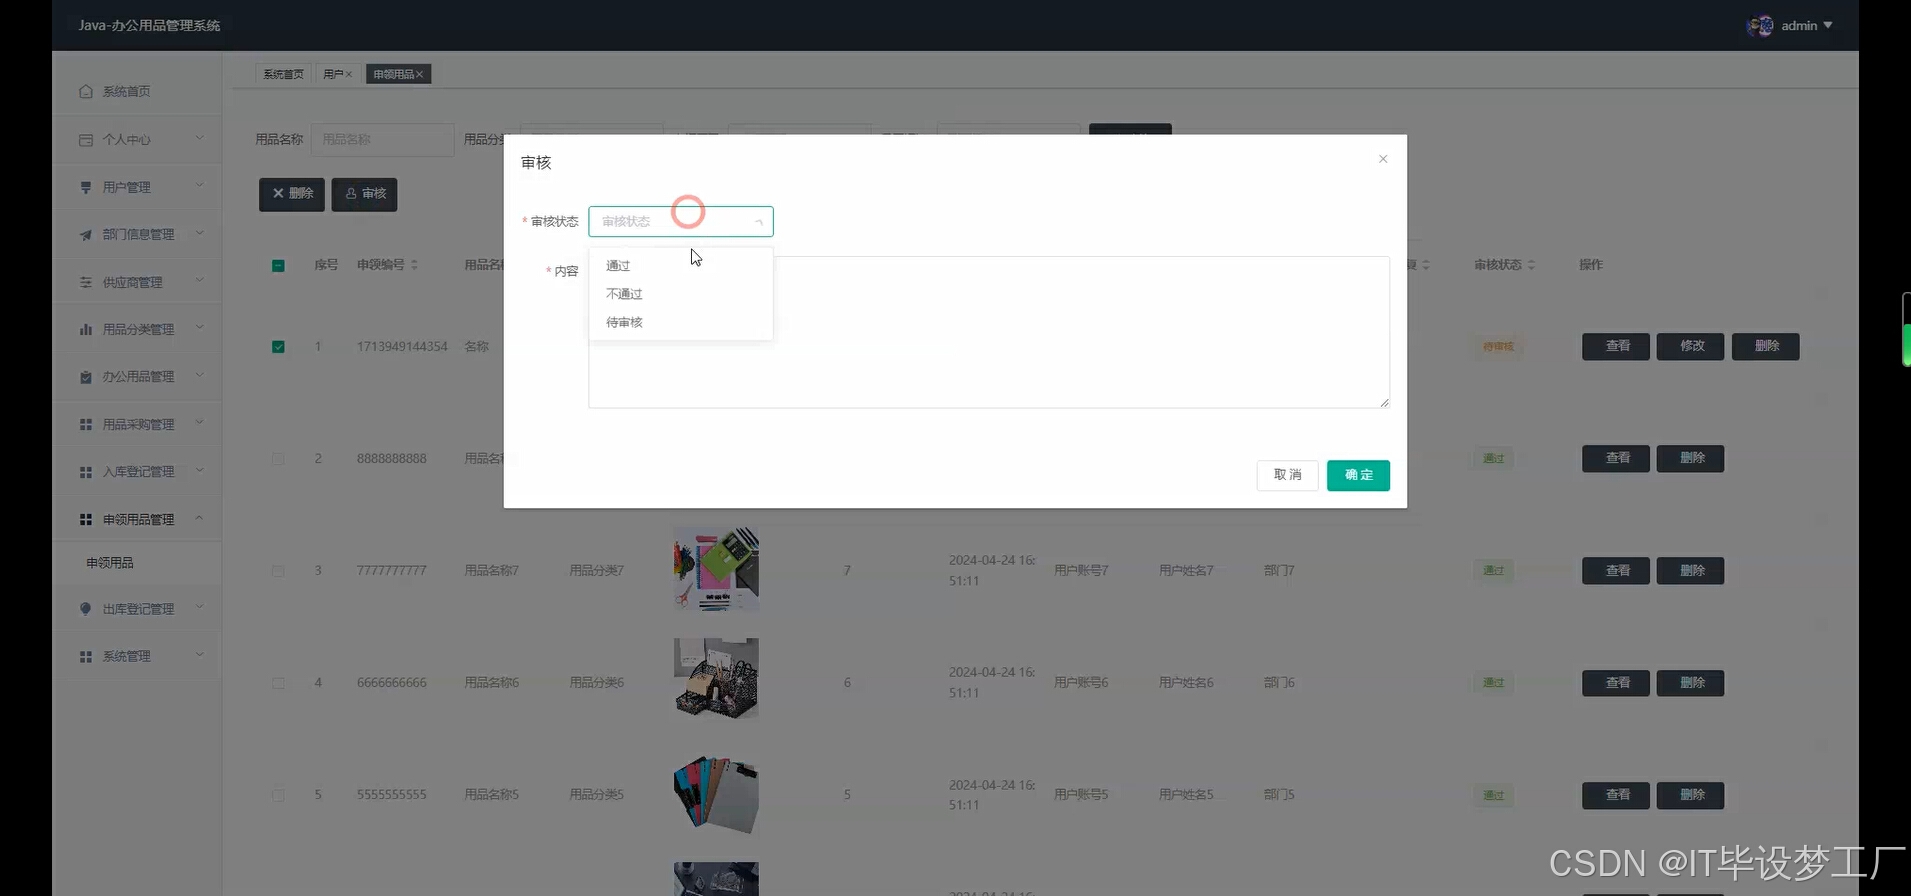Click 查看 in row 3
The width and height of the screenshot is (1911, 896).
pyautogui.click(x=1616, y=571)
